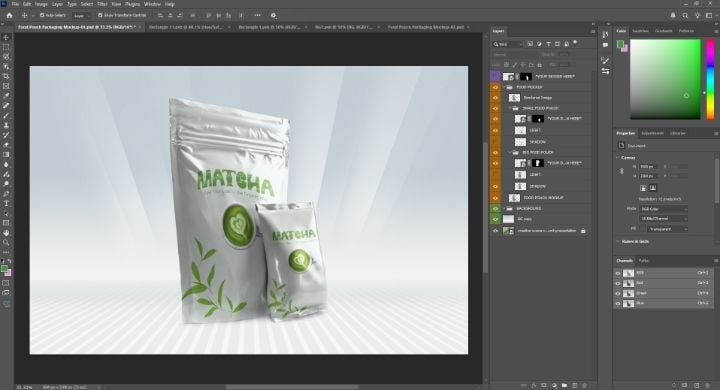Filter layers by type layers (T icon)
The height and width of the screenshot is (390, 720).
click(x=548, y=44)
